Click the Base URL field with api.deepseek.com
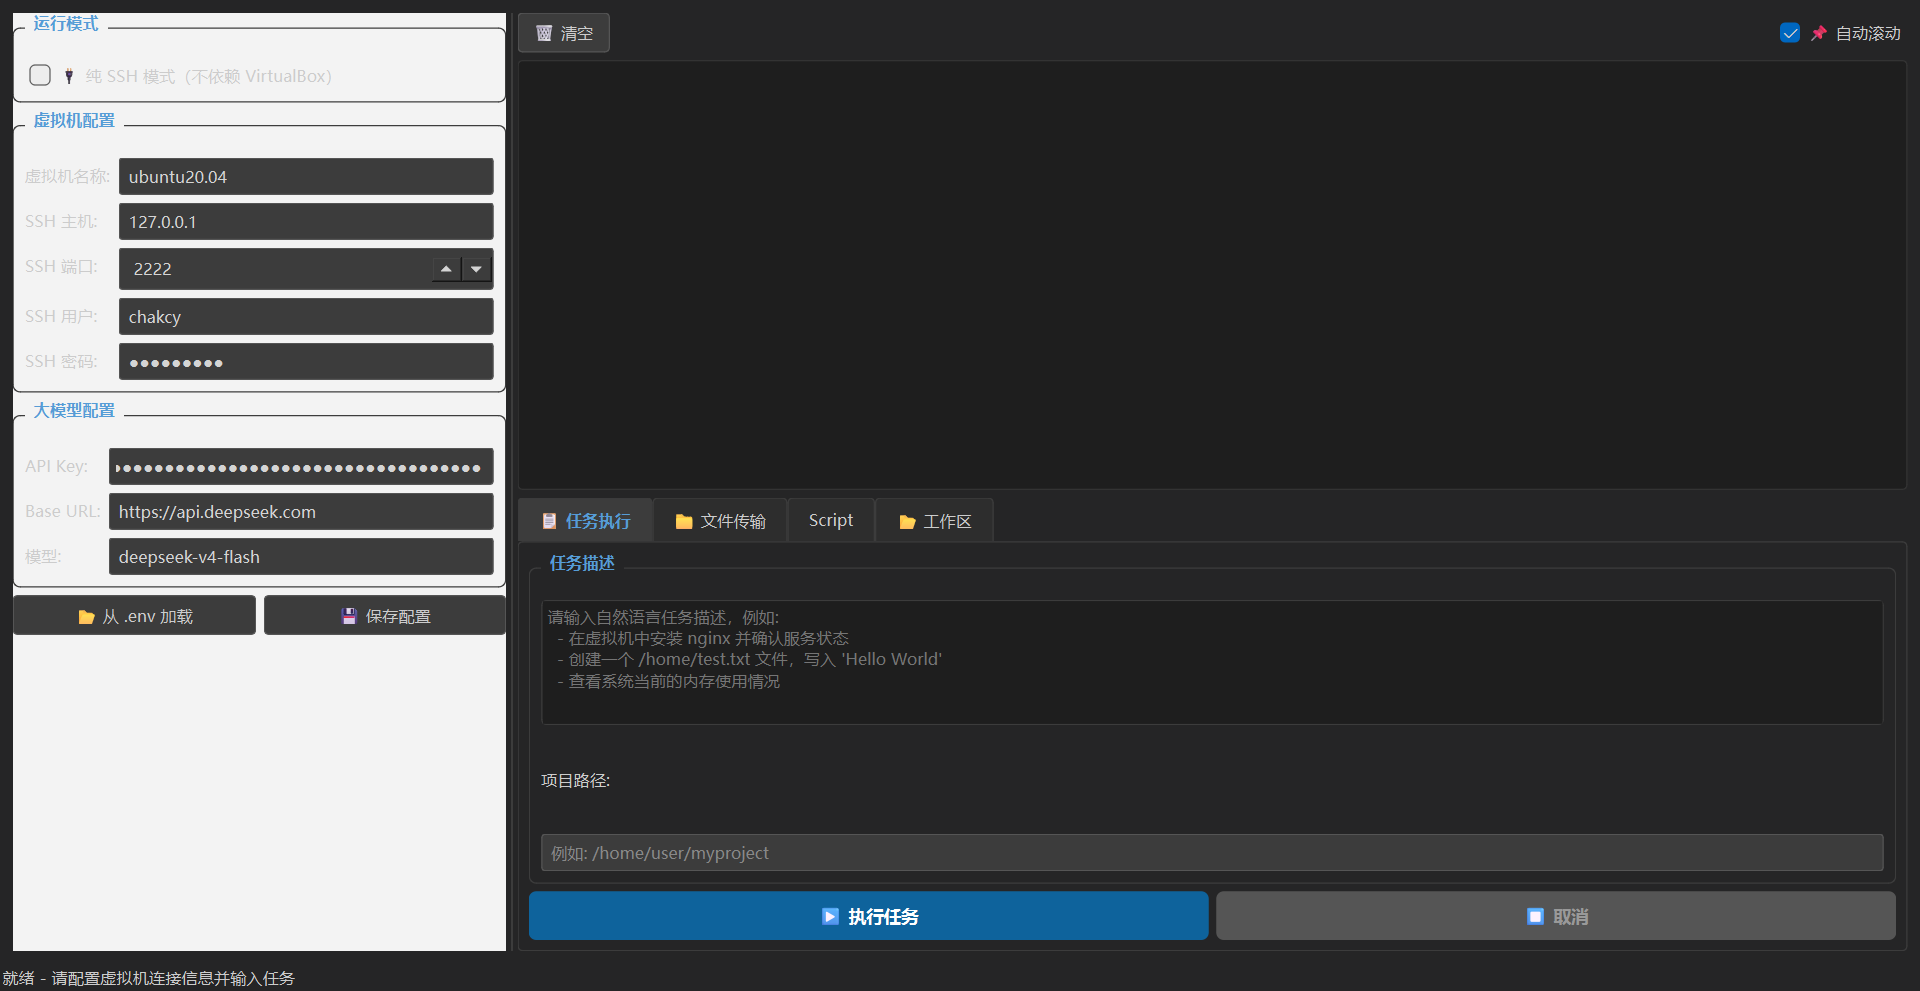 301,512
